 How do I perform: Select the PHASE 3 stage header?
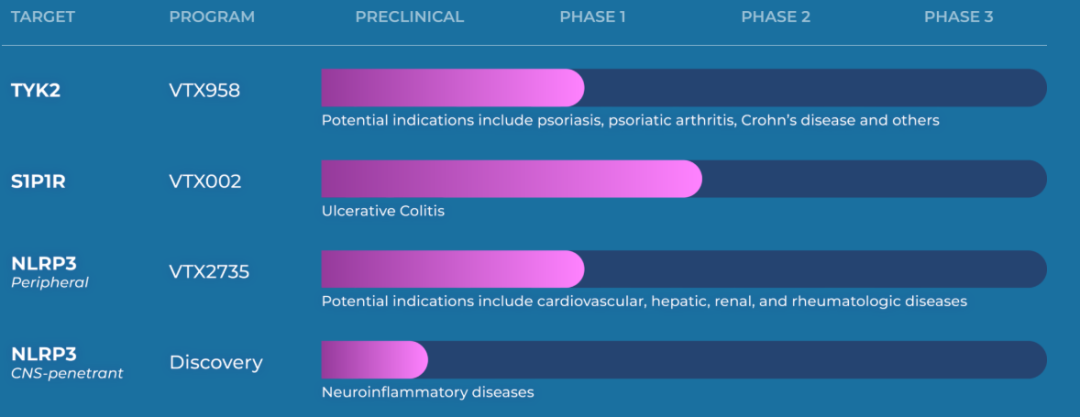point(959,17)
